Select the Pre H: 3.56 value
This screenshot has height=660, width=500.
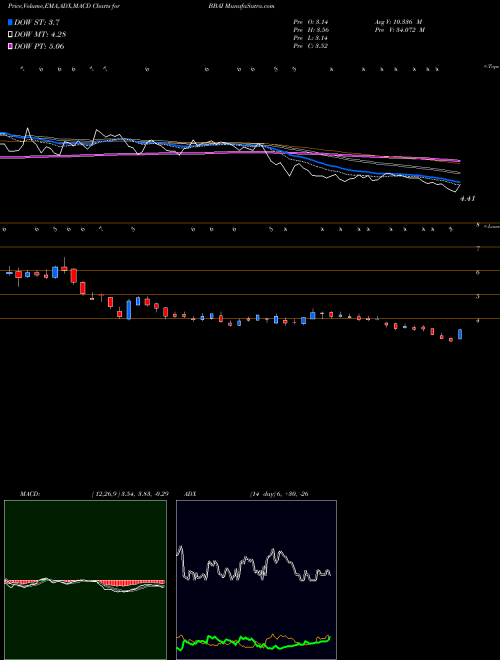311,30
